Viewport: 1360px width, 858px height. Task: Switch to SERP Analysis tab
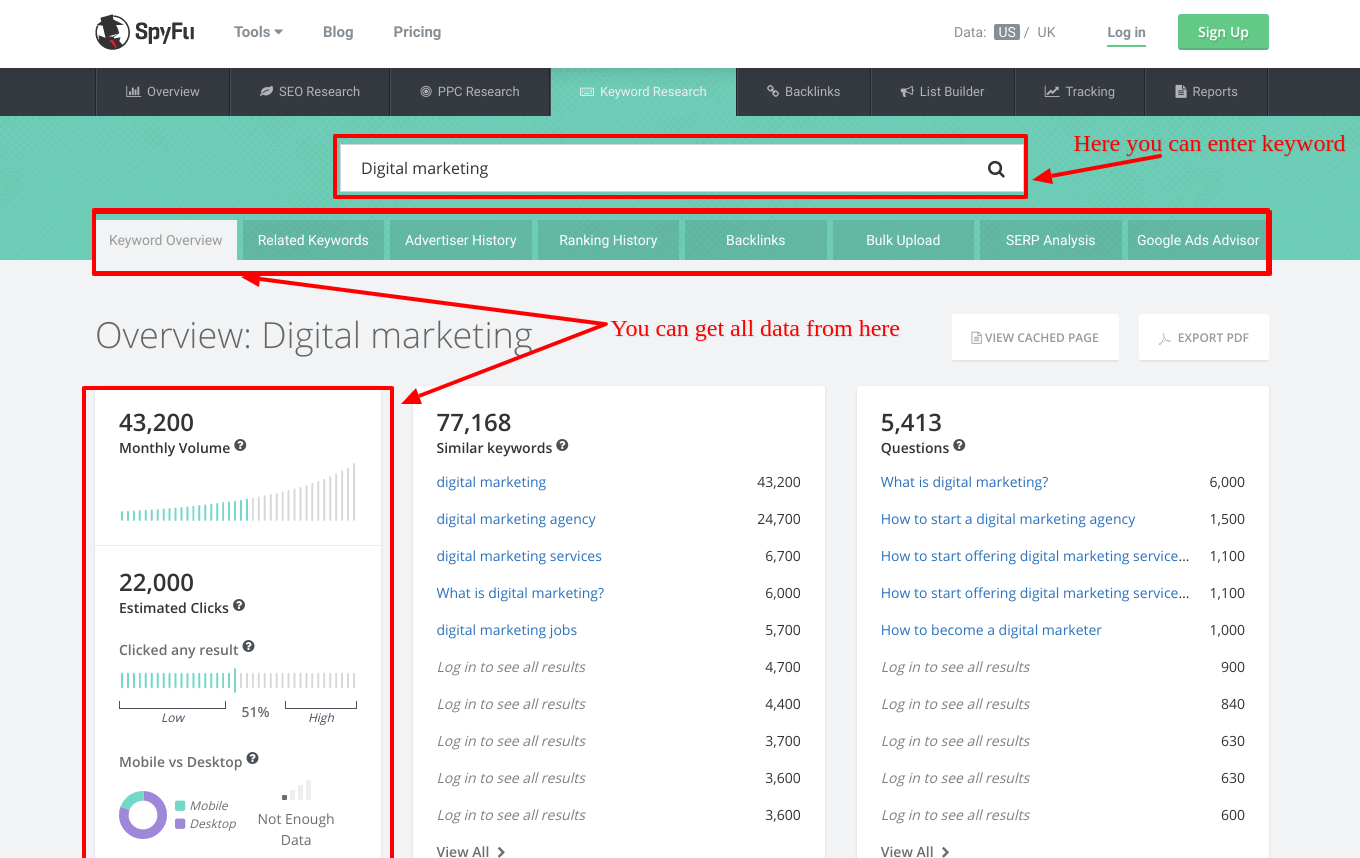(1051, 240)
